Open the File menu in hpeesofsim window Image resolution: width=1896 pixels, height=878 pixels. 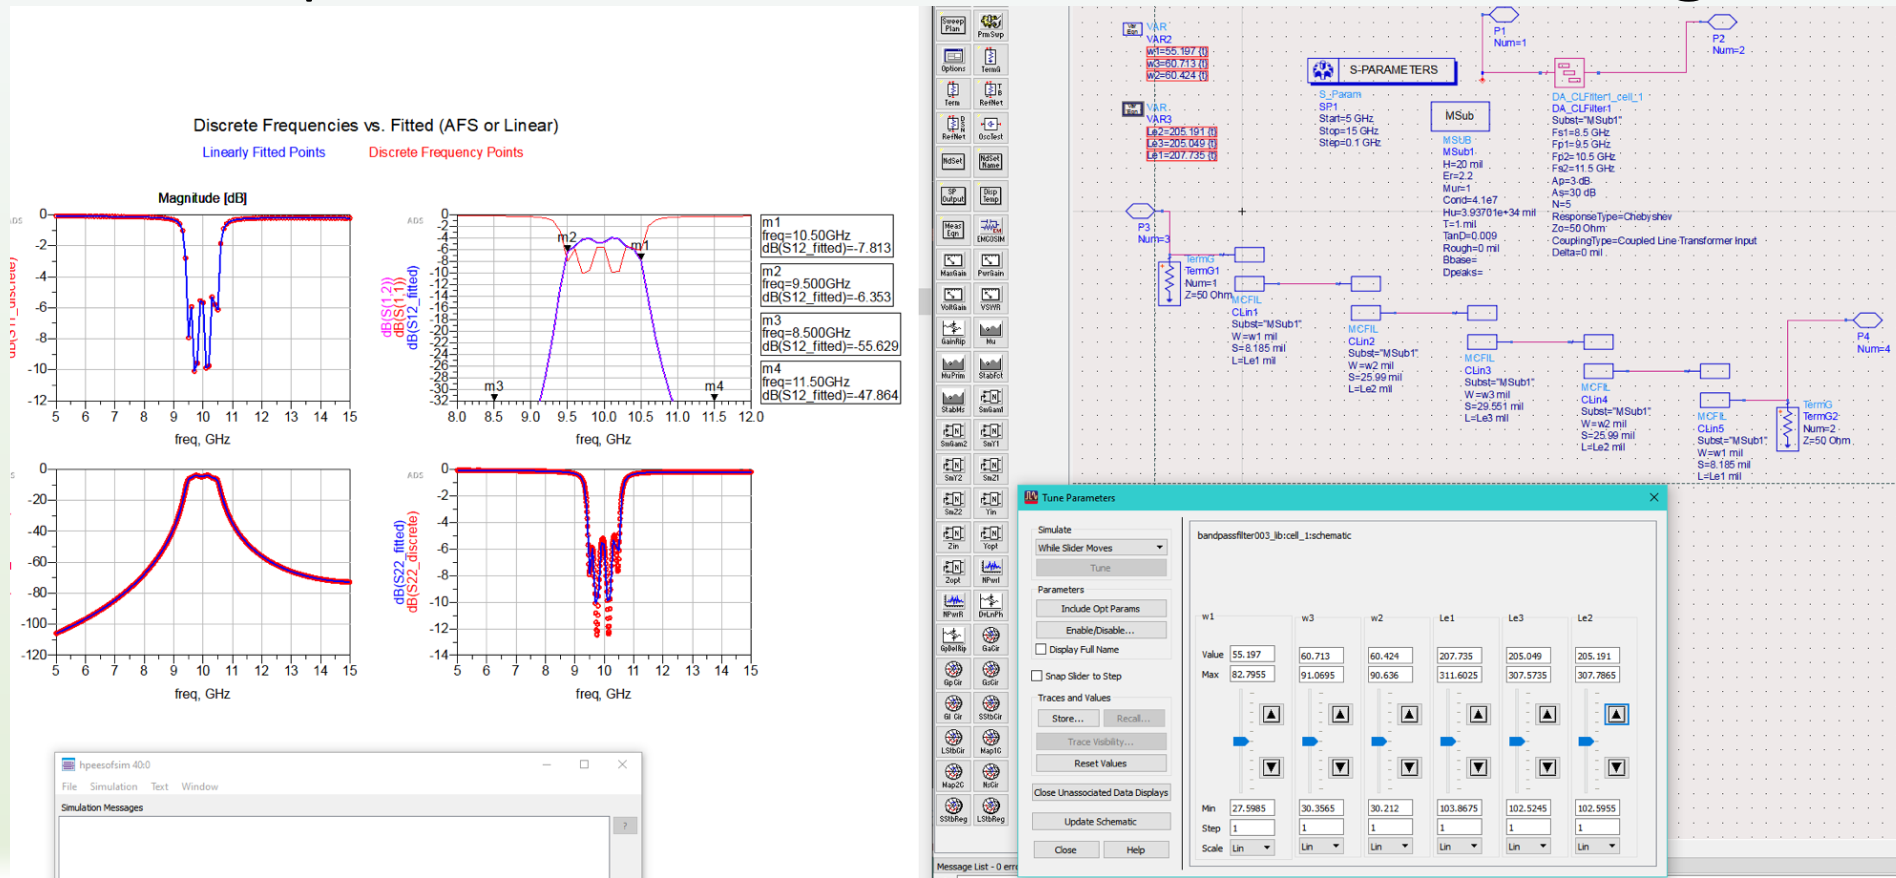click(x=69, y=786)
